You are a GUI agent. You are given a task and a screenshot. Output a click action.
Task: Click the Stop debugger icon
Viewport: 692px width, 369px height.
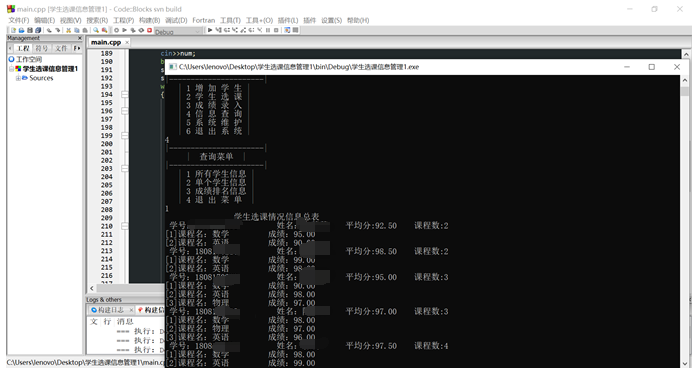pos(276,30)
